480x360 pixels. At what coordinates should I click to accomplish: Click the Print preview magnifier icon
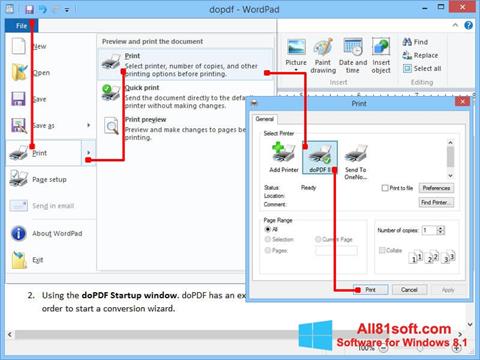(111, 126)
